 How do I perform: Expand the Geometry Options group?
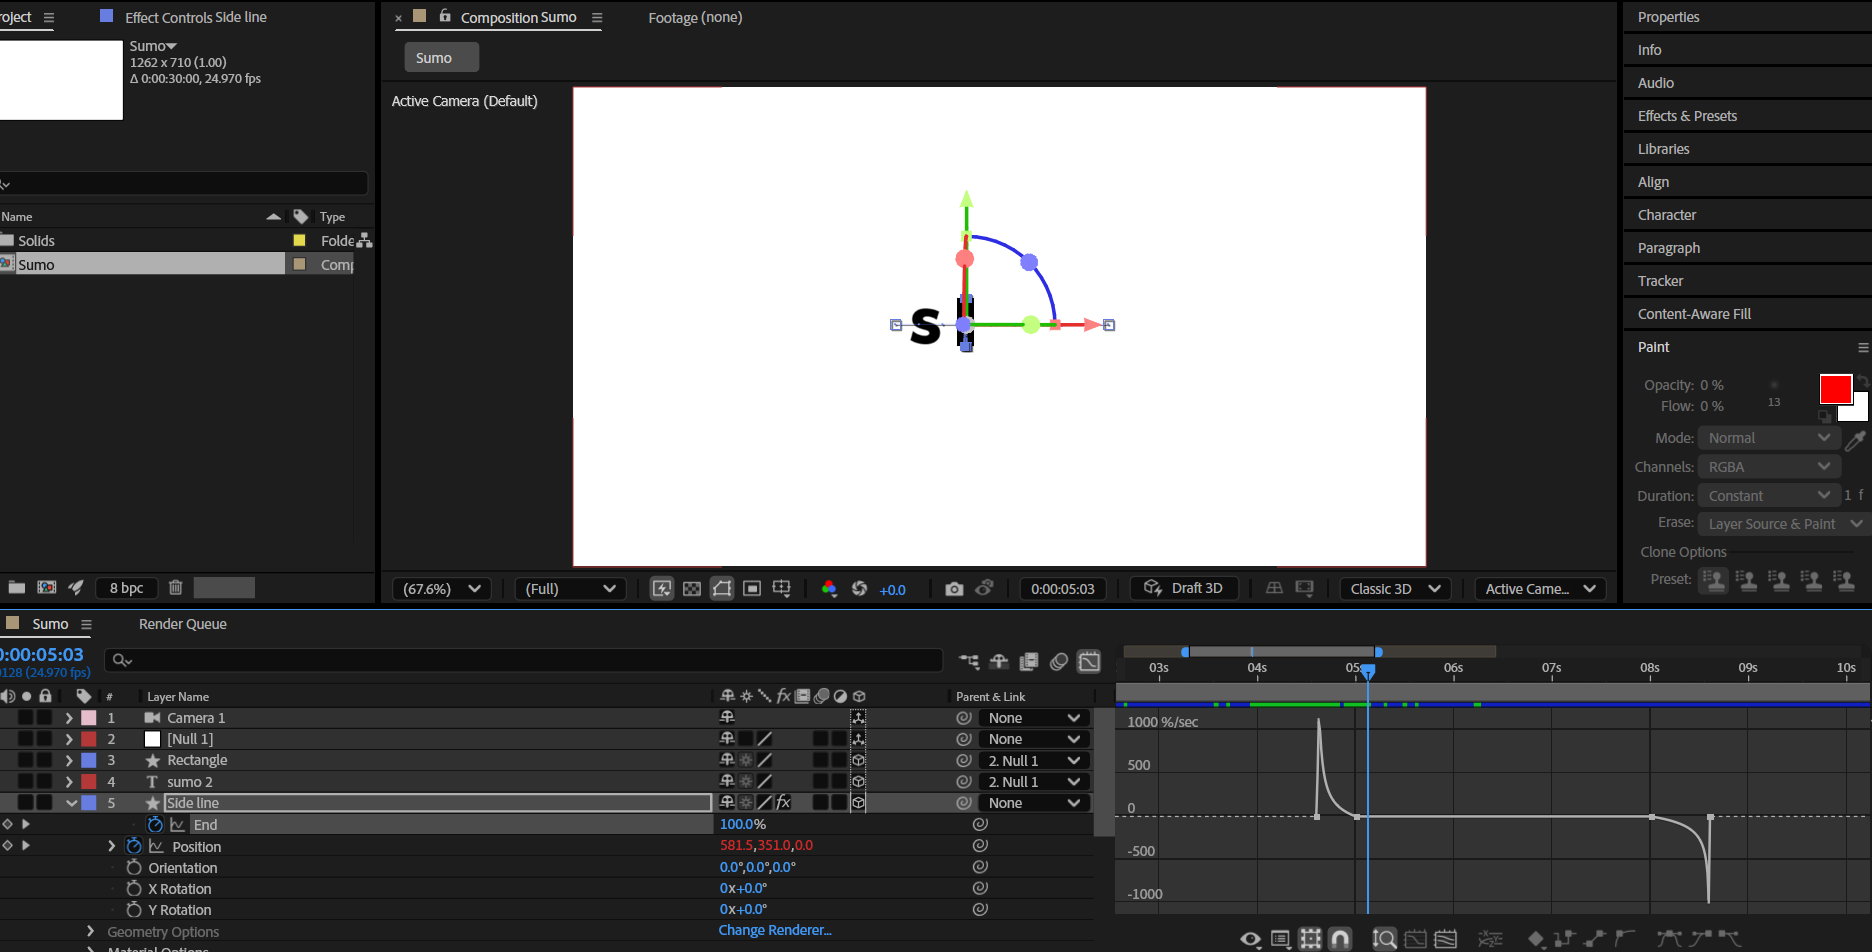click(90, 931)
